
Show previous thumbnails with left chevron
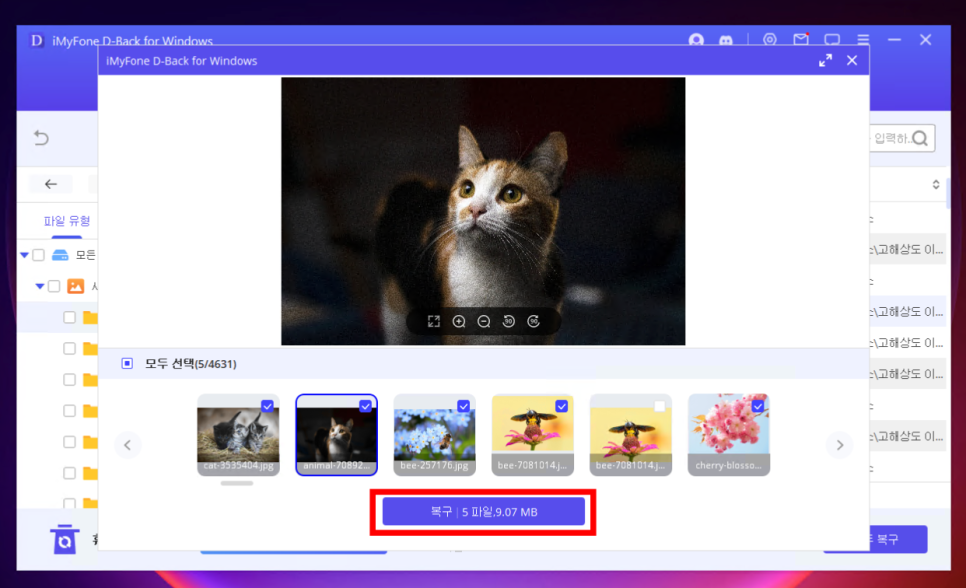tap(128, 445)
